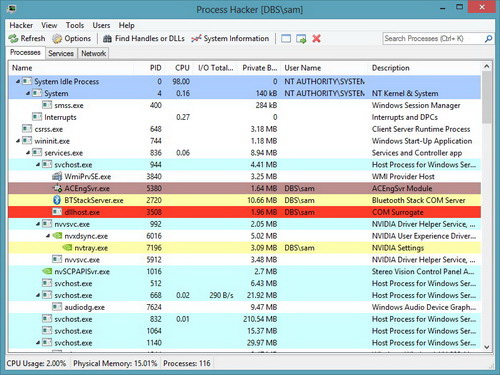Image resolution: width=500 pixels, height=375 pixels.
Task: Select the Processes tab
Action: pos(25,53)
